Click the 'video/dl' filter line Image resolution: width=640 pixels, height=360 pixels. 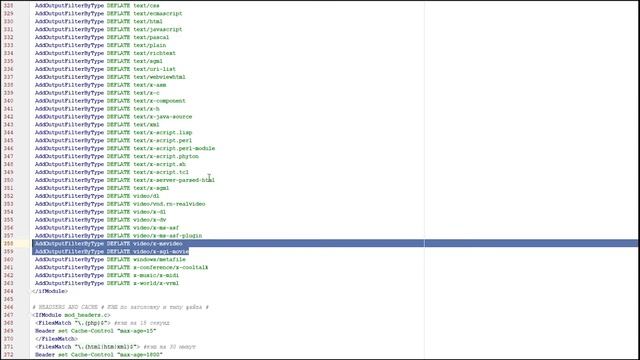[x=97, y=196]
